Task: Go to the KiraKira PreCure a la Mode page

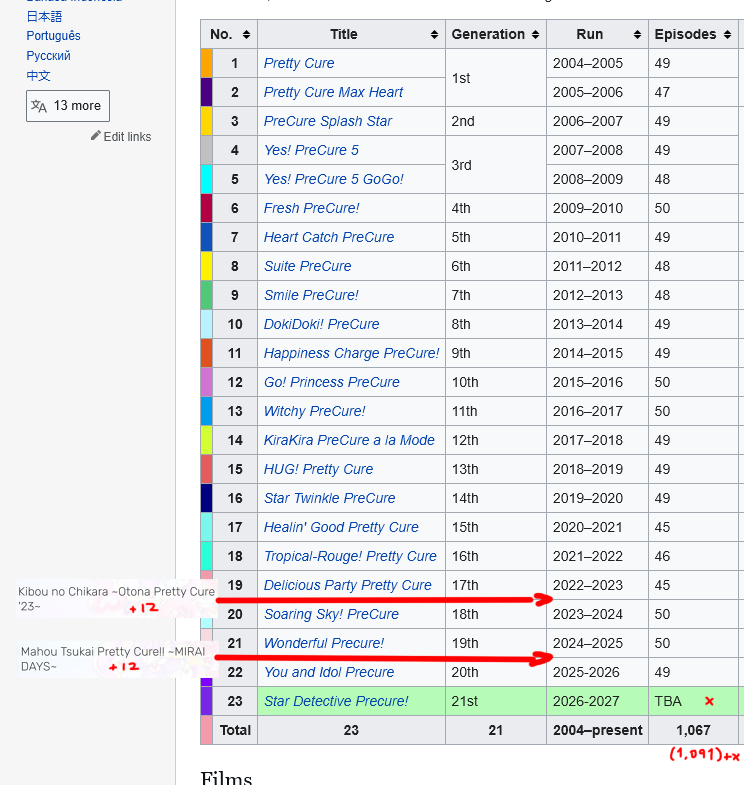Action: [349, 440]
